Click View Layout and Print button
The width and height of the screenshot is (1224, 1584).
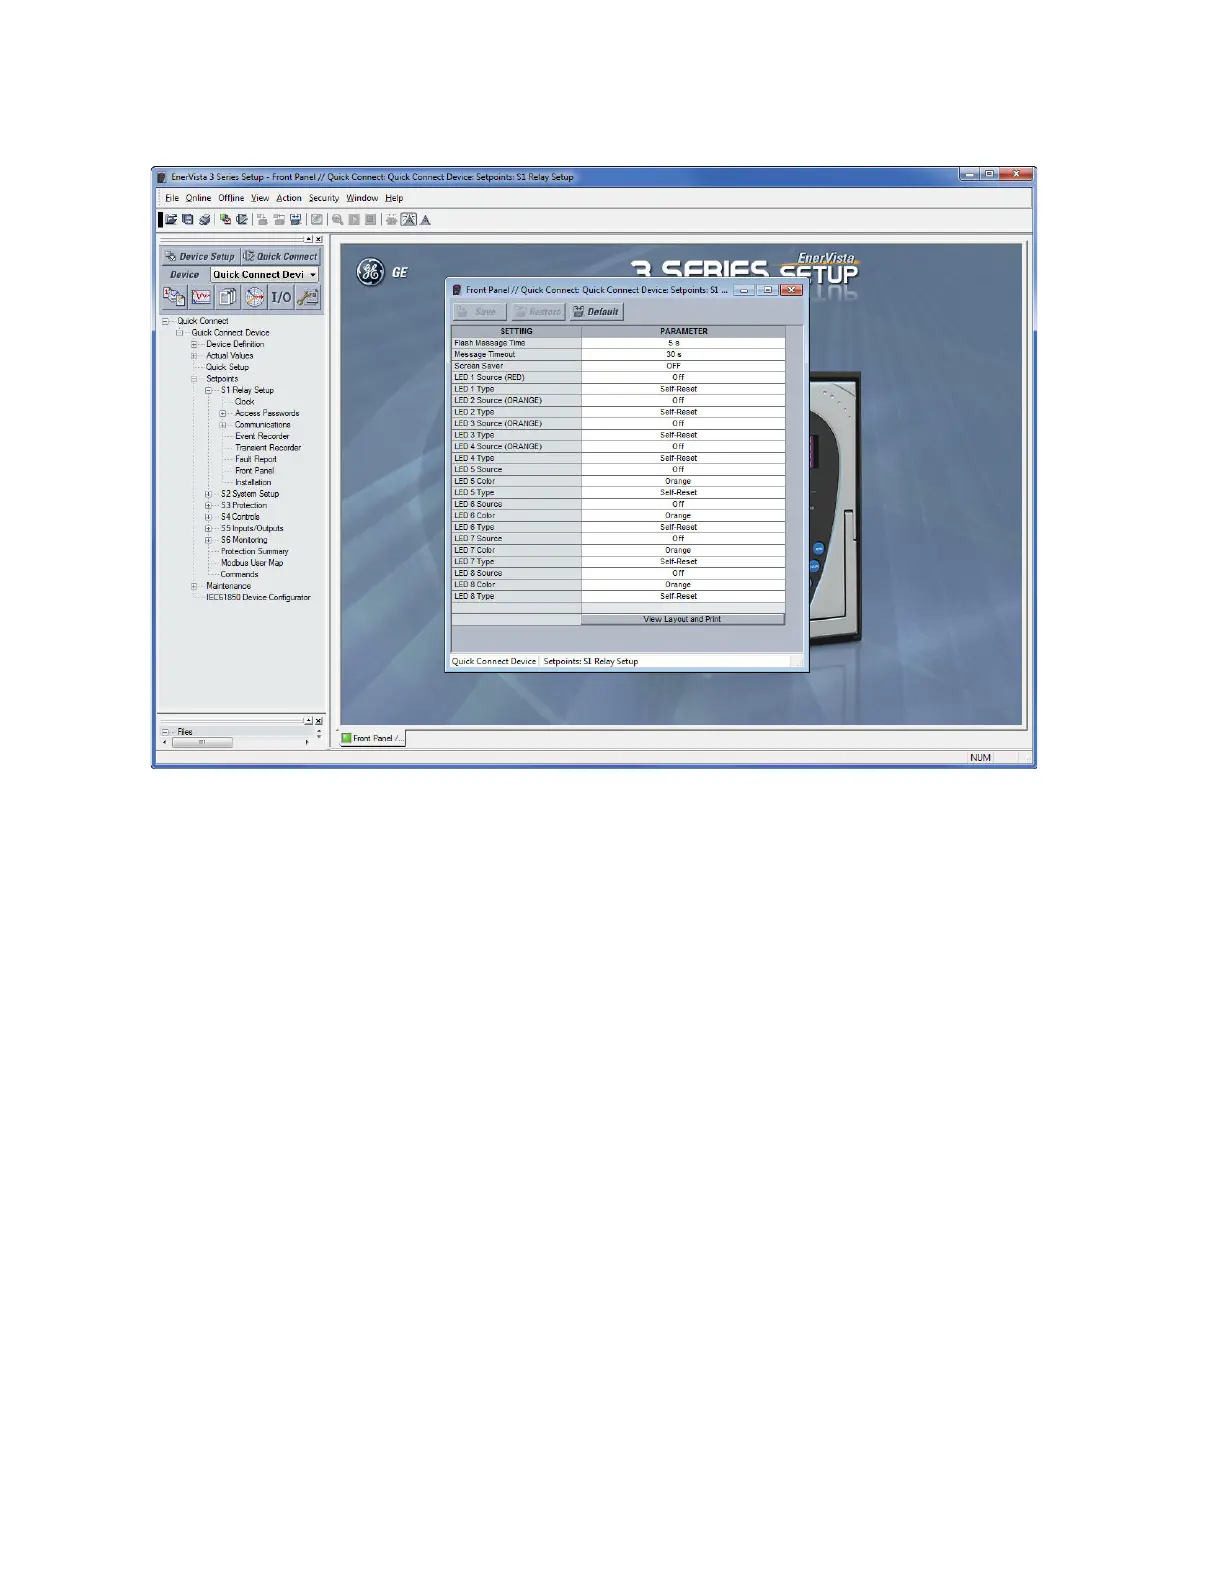pos(683,619)
